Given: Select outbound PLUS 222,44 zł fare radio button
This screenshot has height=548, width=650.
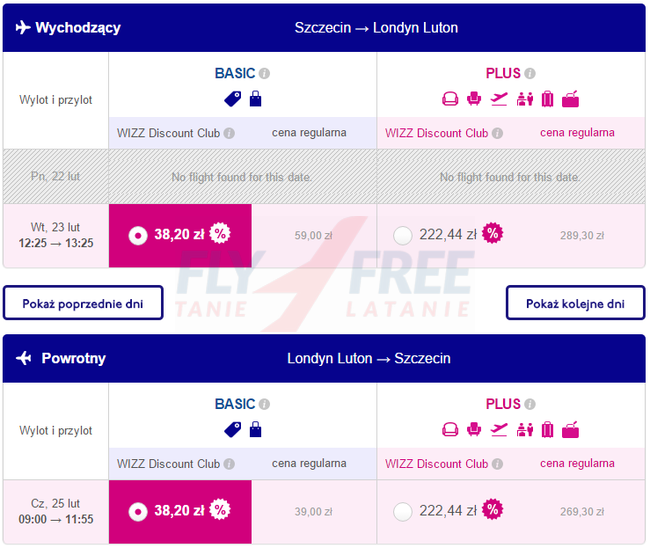Looking at the screenshot, I should 403,235.
